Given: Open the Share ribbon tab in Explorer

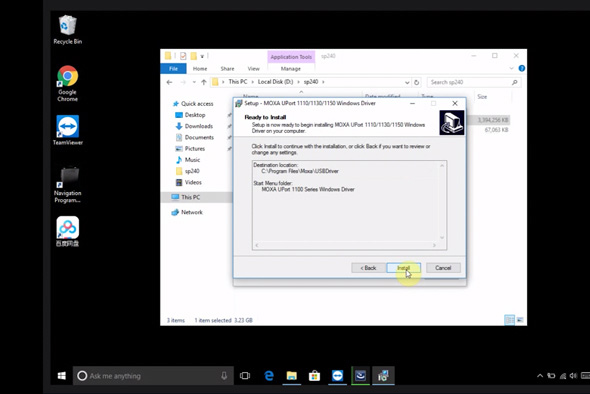Looking at the screenshot, I should coord(227,68).
